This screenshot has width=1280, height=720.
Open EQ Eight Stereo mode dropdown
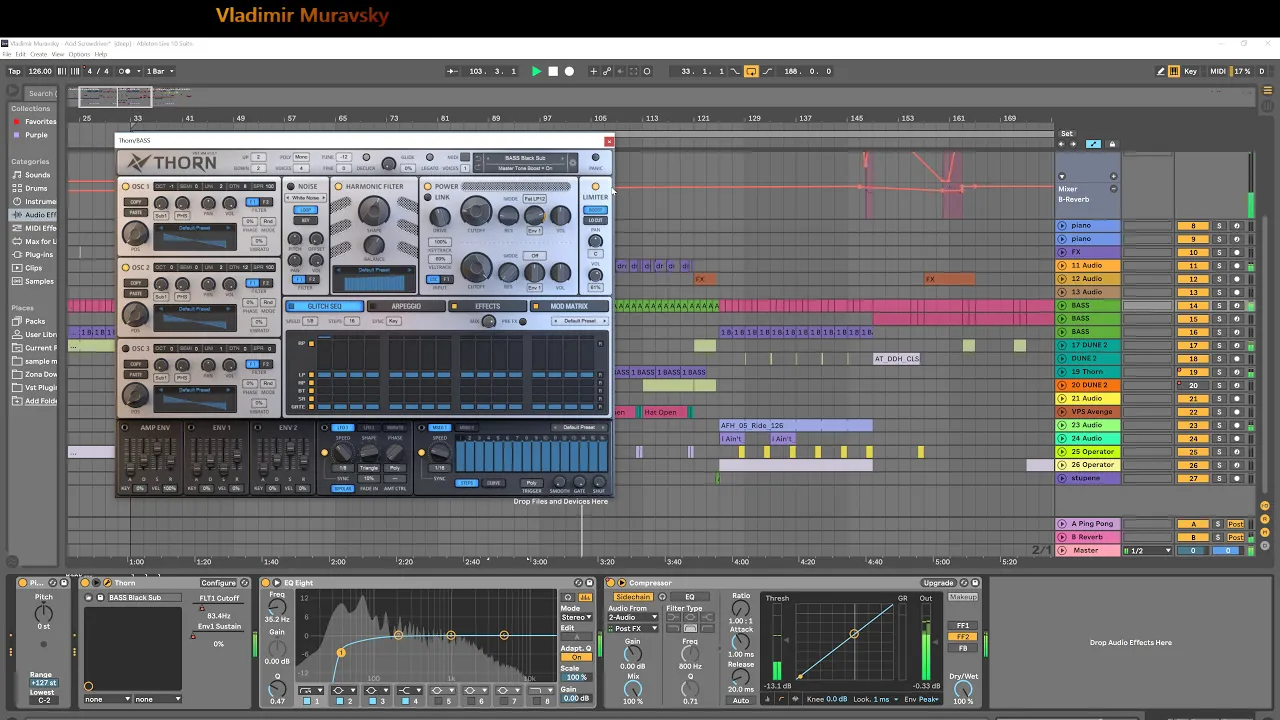point(576,618)
